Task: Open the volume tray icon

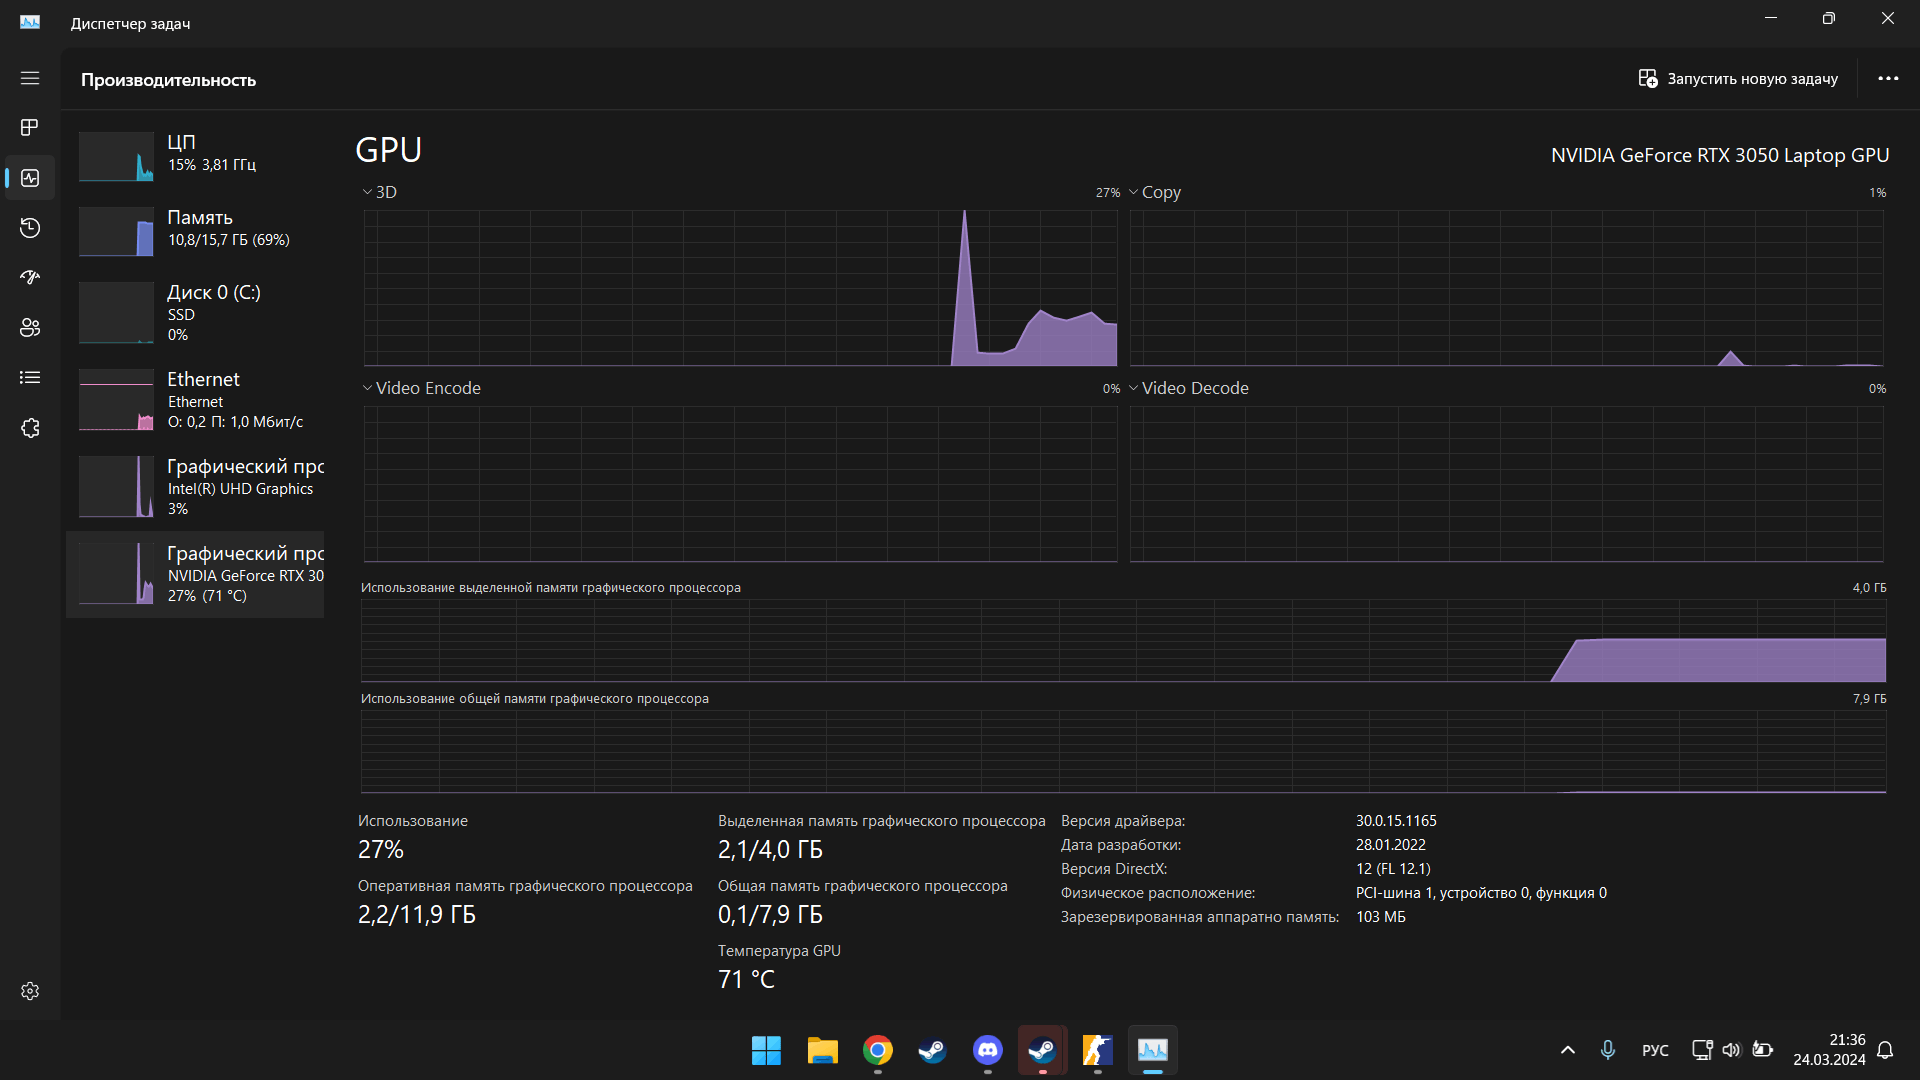Action: 1731,1050
